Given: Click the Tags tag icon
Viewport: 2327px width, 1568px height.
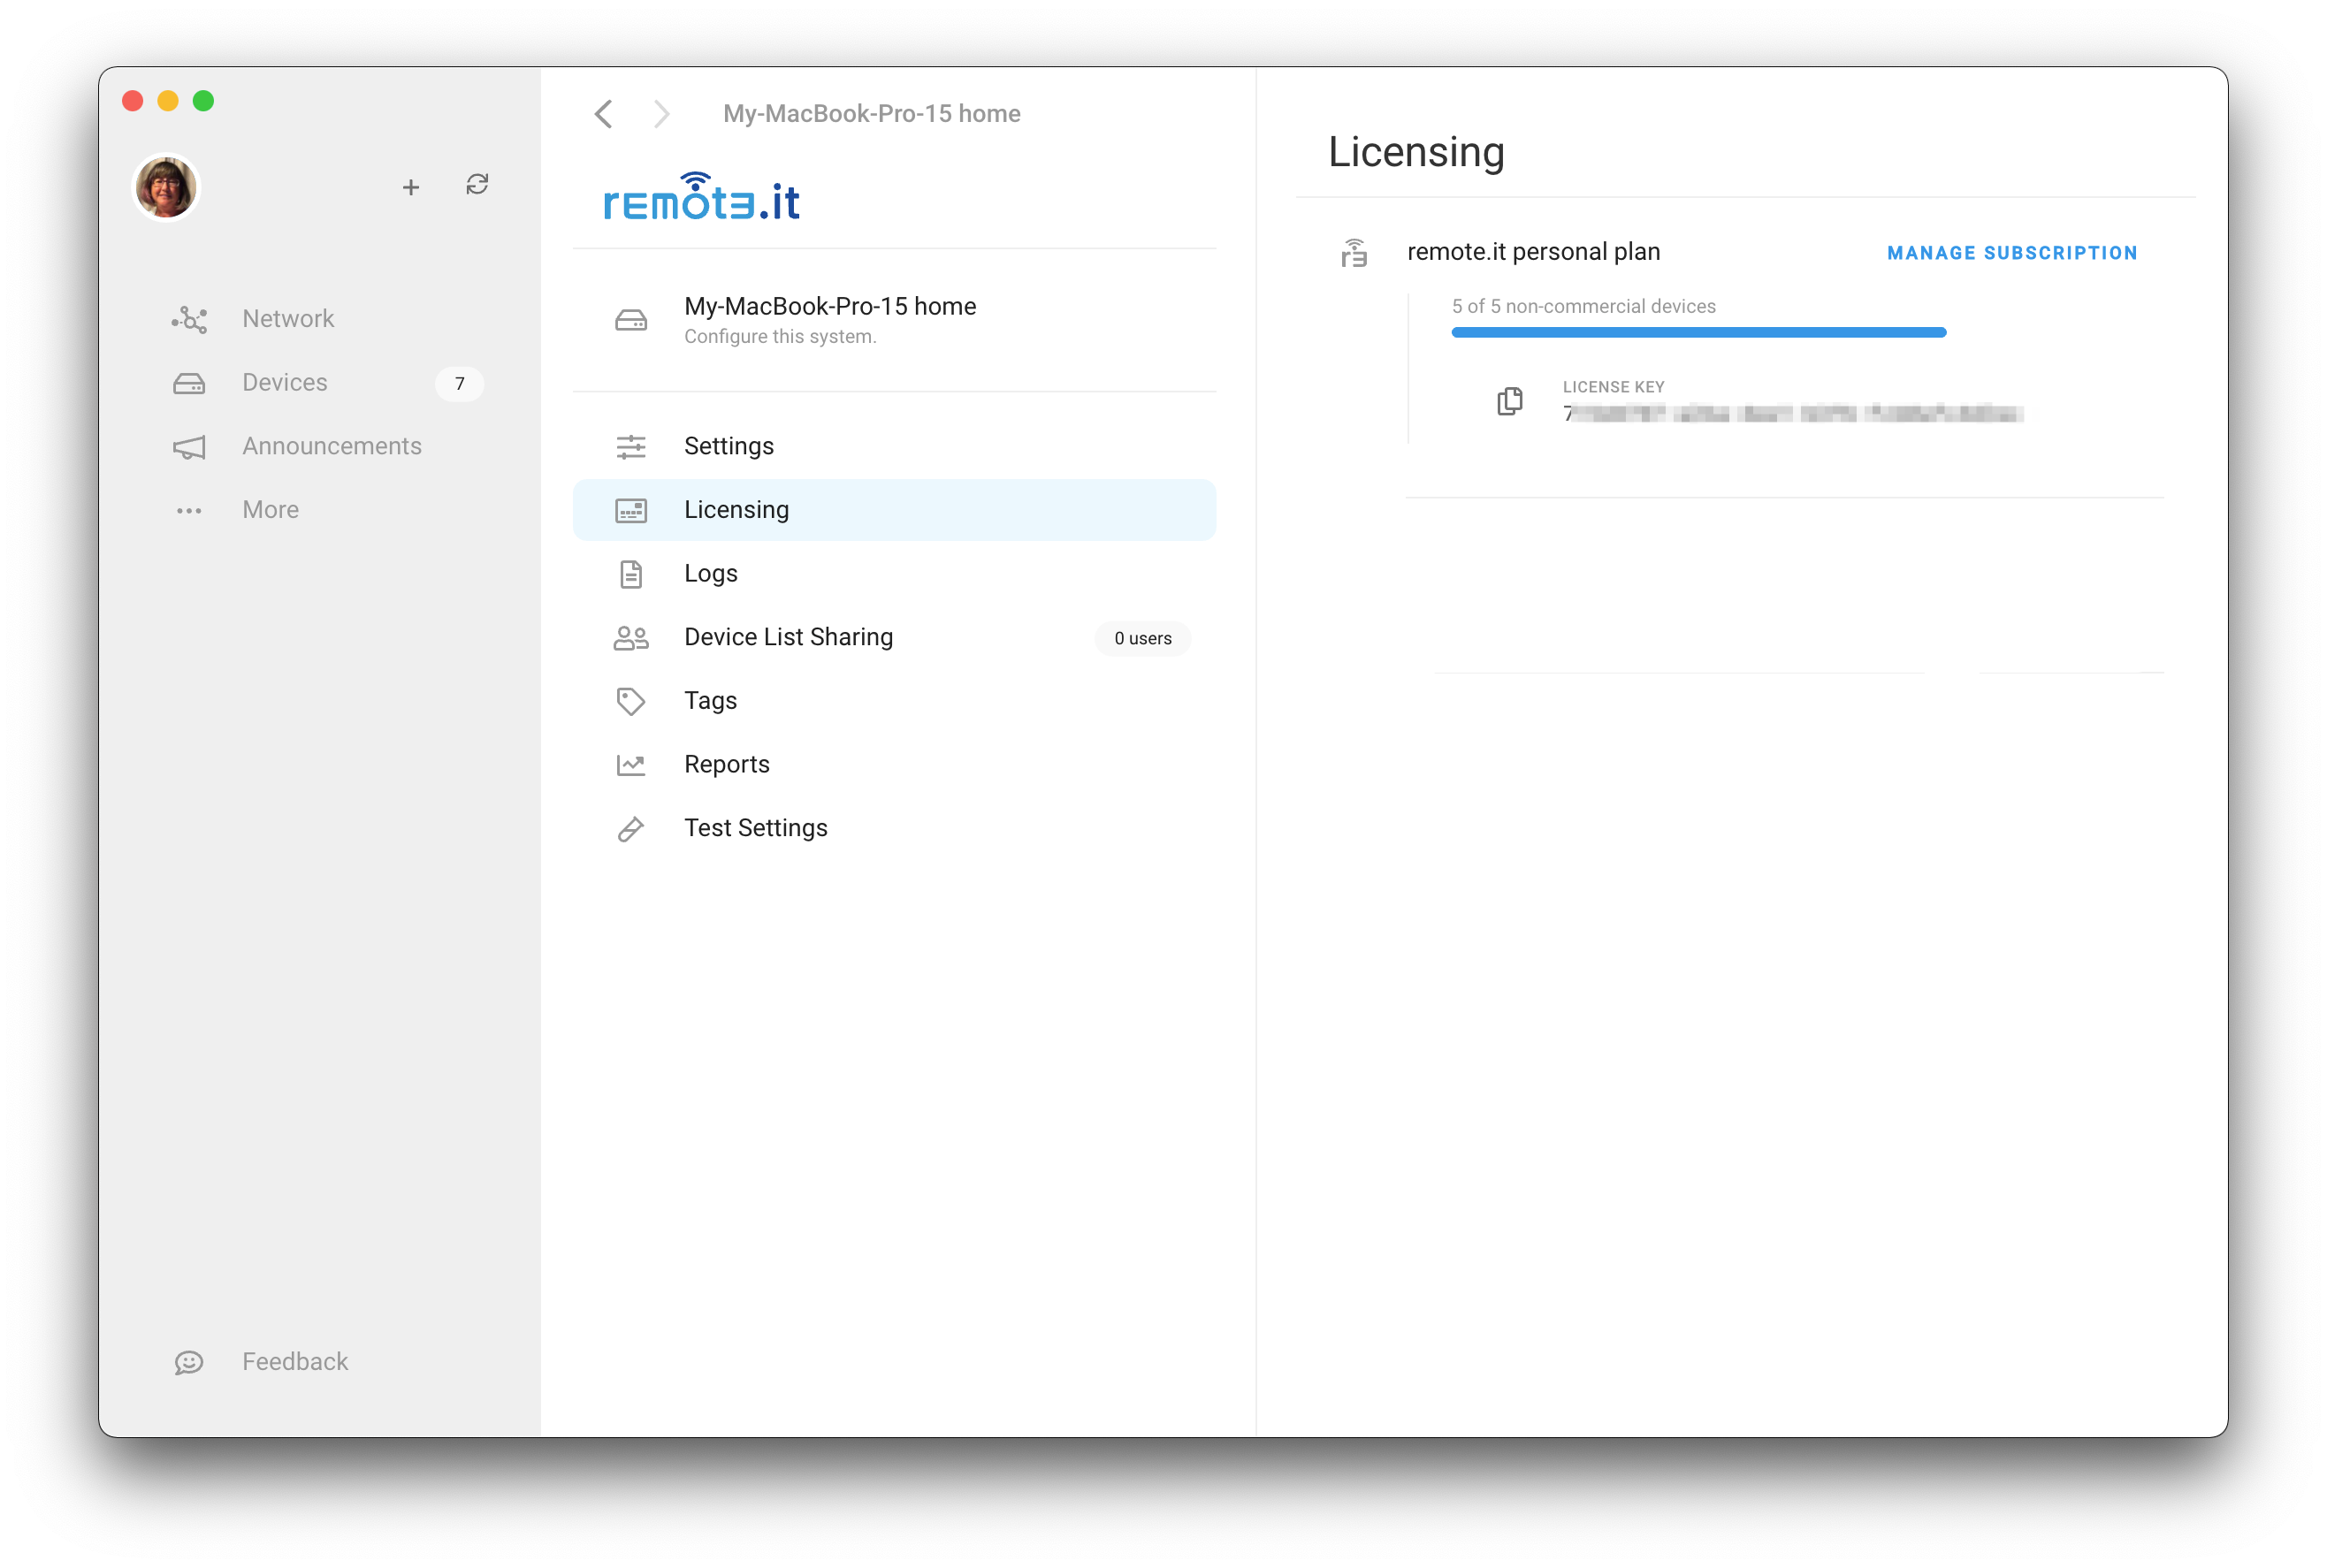Looking at the screenshot, I should (x=630, y=702).
